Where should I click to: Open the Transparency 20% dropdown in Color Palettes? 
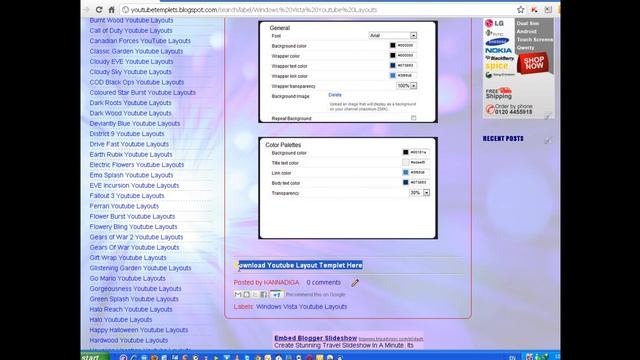419,193
